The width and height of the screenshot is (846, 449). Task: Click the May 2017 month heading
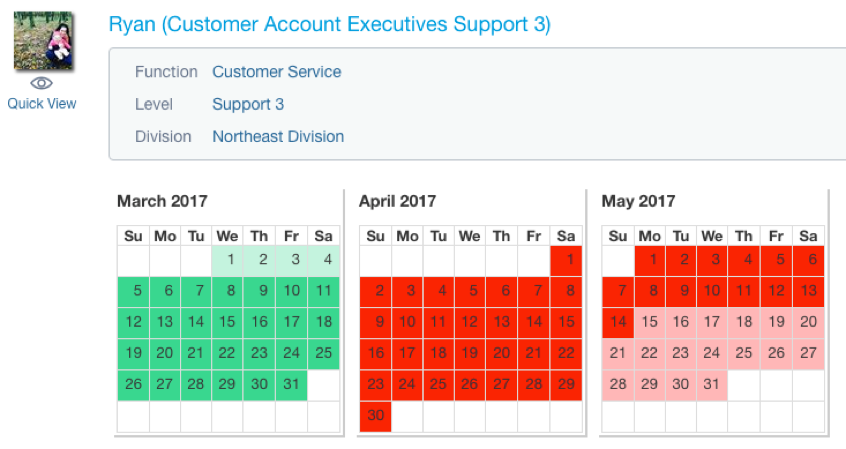tap(638, 201)
